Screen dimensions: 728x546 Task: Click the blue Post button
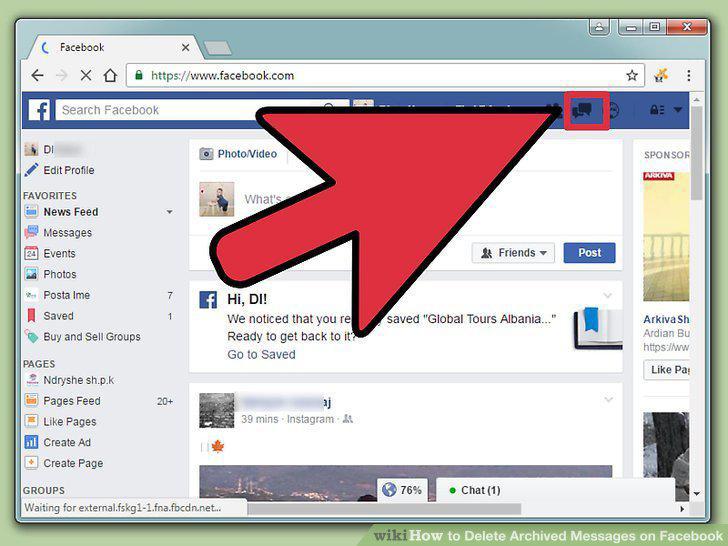[590, 253]
